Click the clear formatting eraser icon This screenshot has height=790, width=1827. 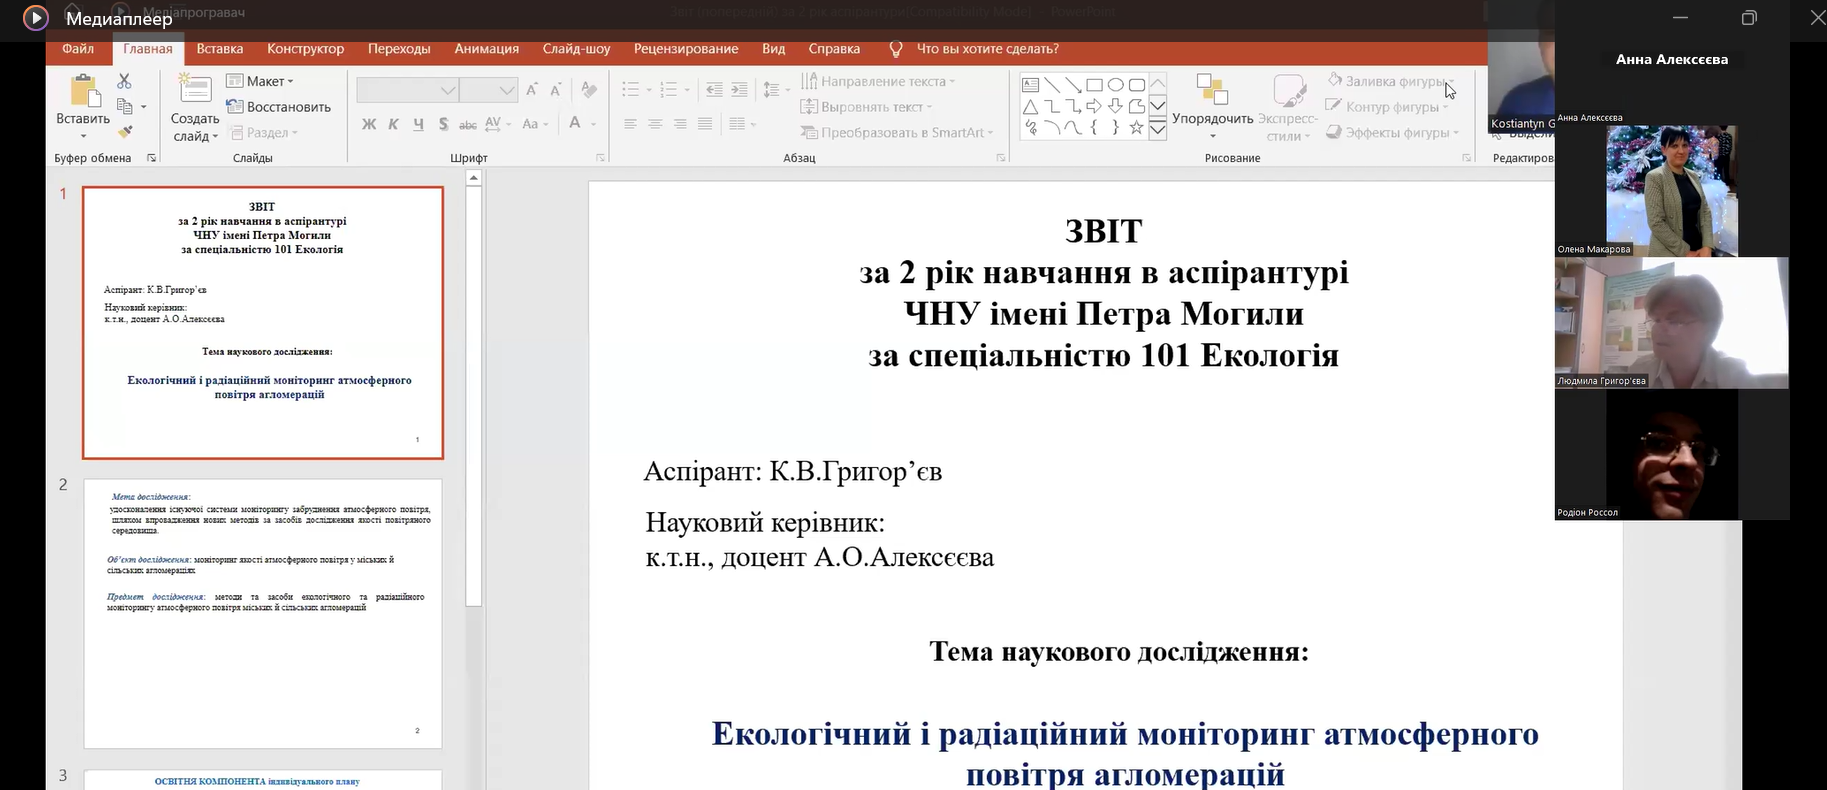[589, 90]
